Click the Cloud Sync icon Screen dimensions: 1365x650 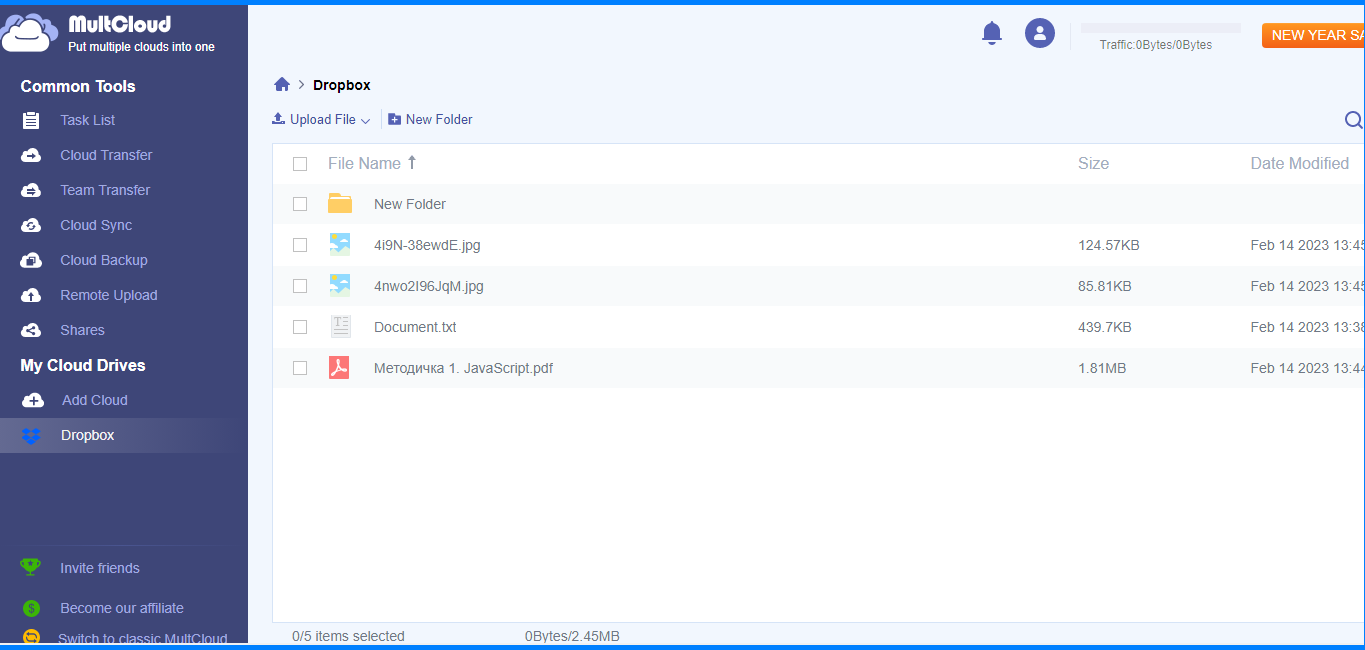pos(31,225)
